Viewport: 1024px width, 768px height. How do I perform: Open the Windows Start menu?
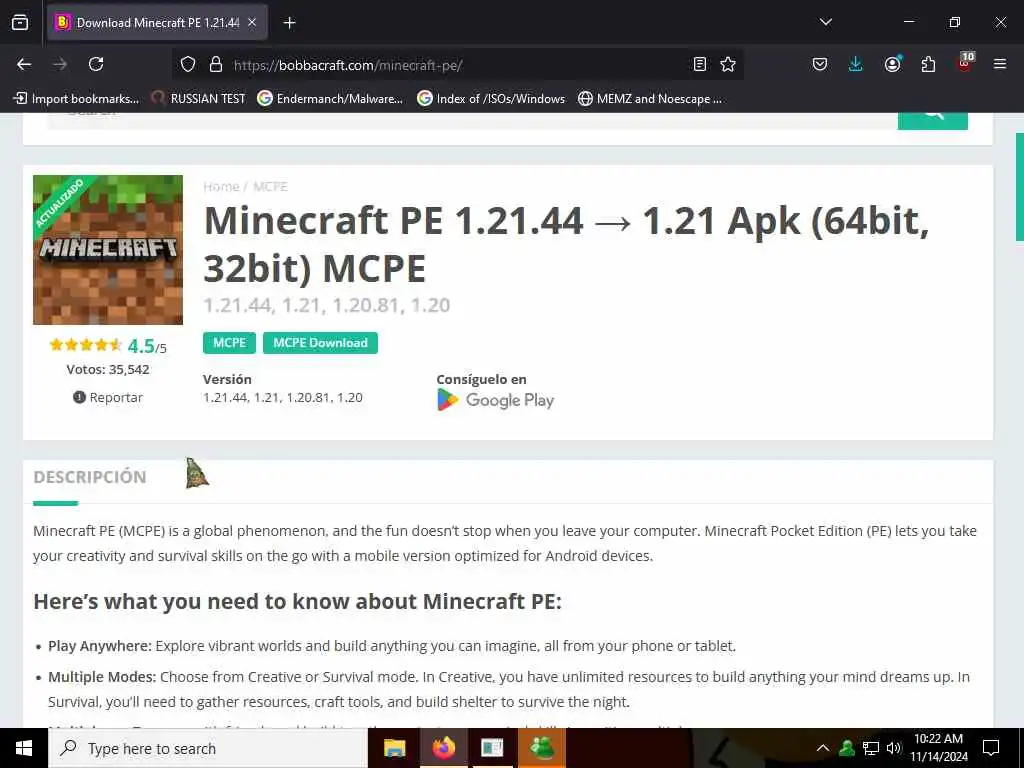click(x=24, y=748)
